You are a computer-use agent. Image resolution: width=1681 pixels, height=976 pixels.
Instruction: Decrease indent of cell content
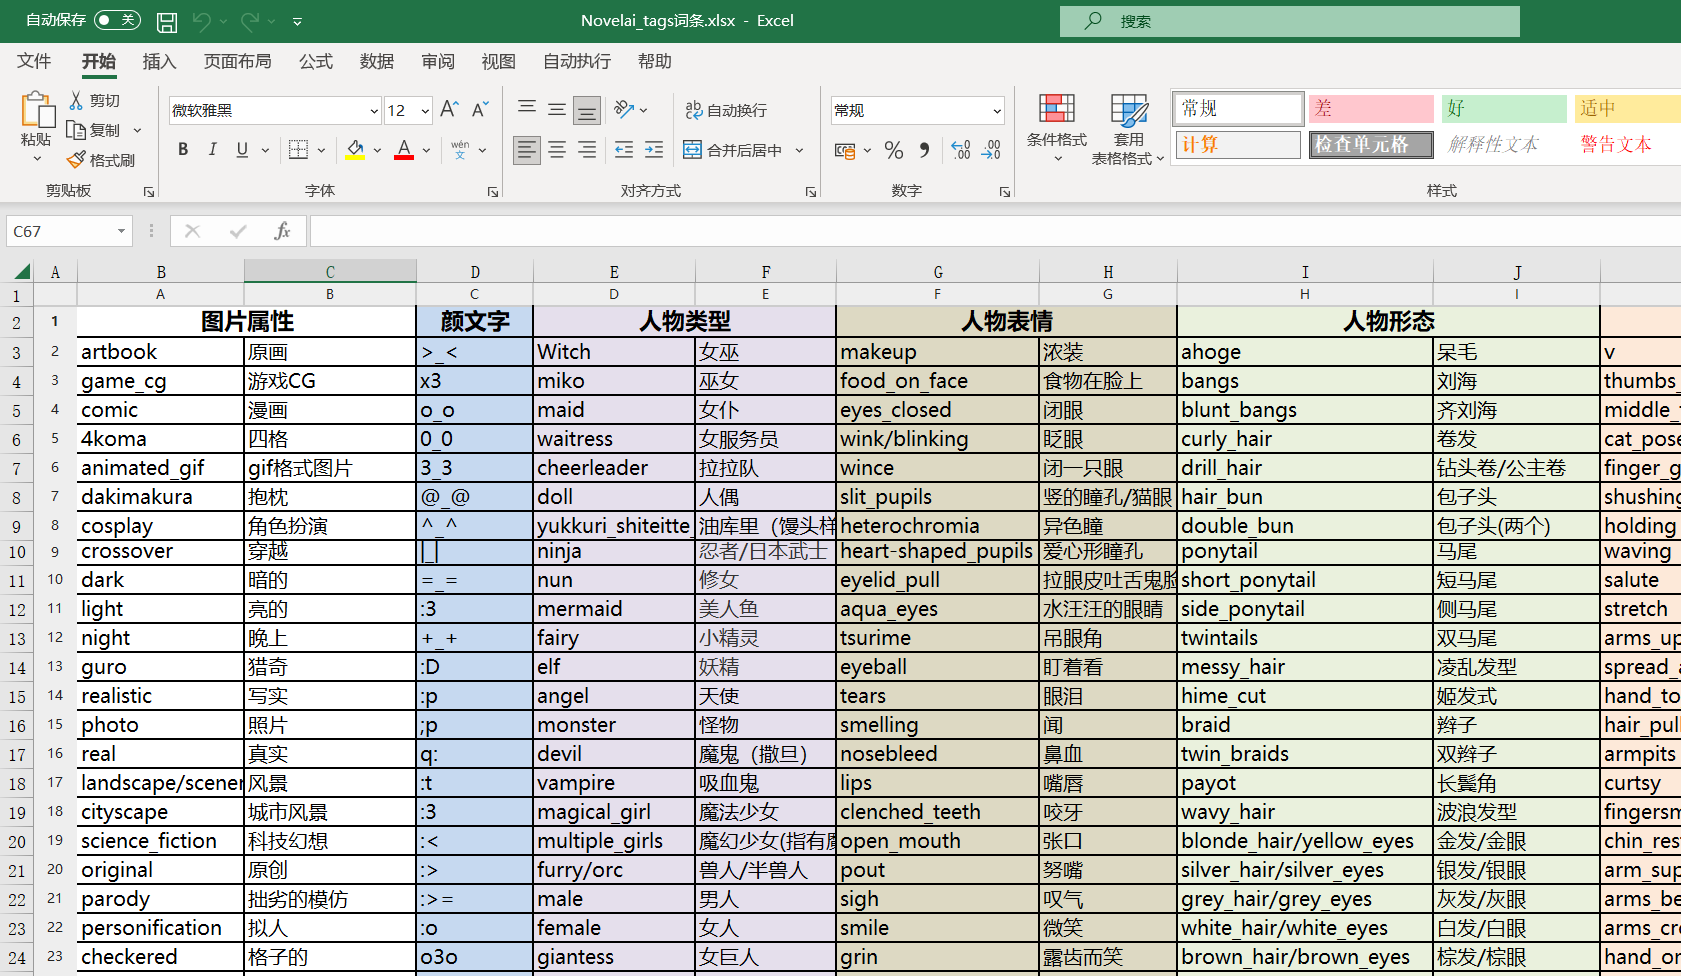tap(624, 150)
